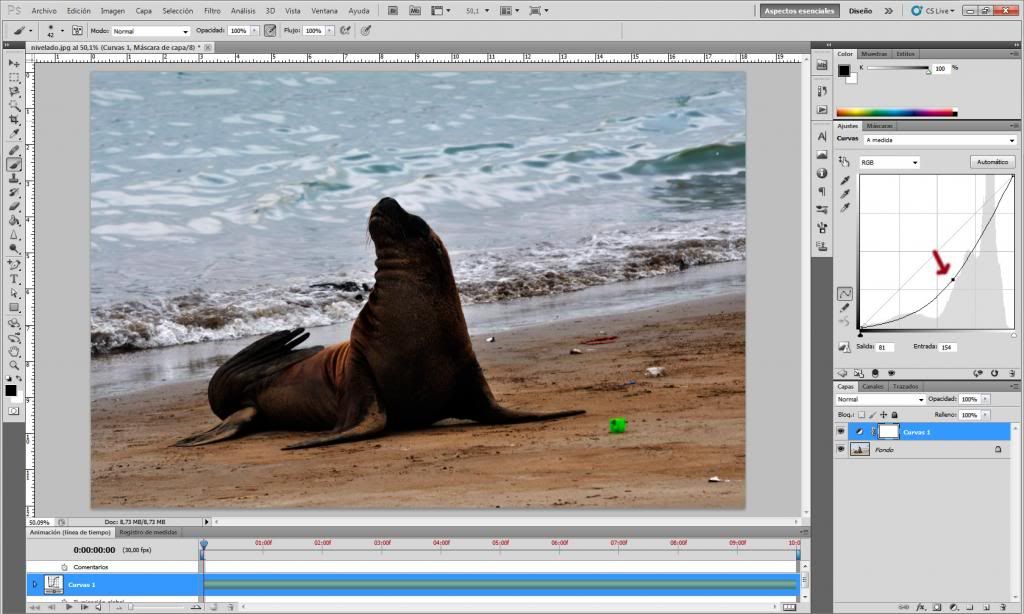1024x614 pixels.
Task: Select the Zoom tool
Action: pos(14,366)
